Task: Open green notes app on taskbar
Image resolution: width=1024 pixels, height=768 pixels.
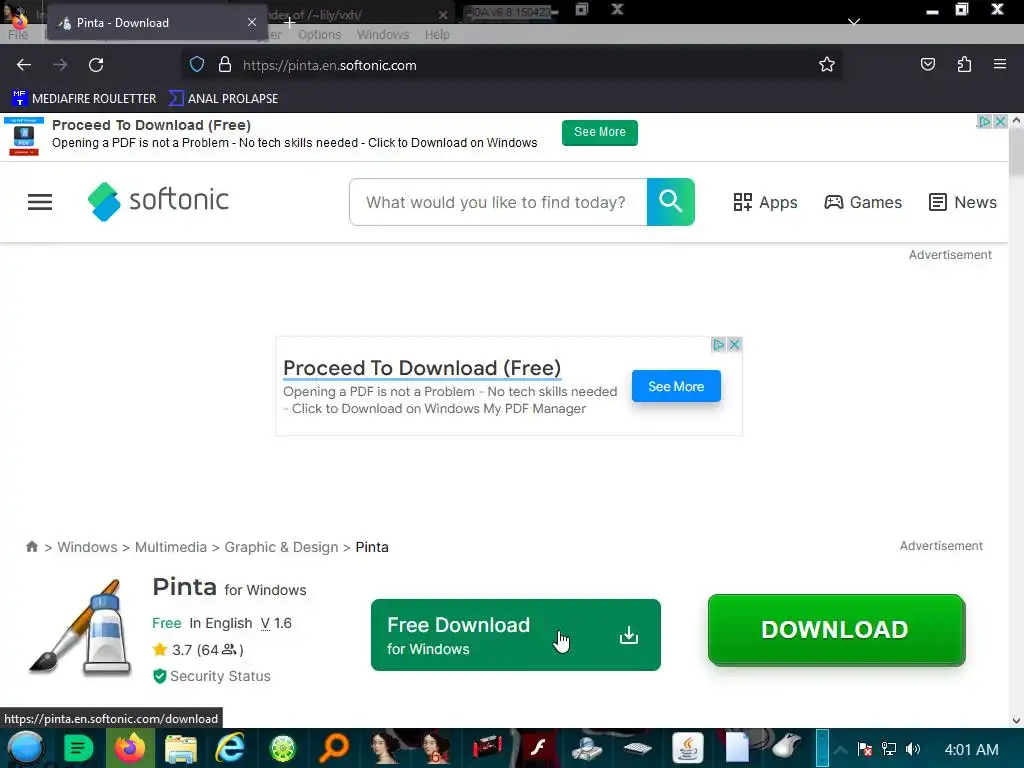Action: point(78,748)
